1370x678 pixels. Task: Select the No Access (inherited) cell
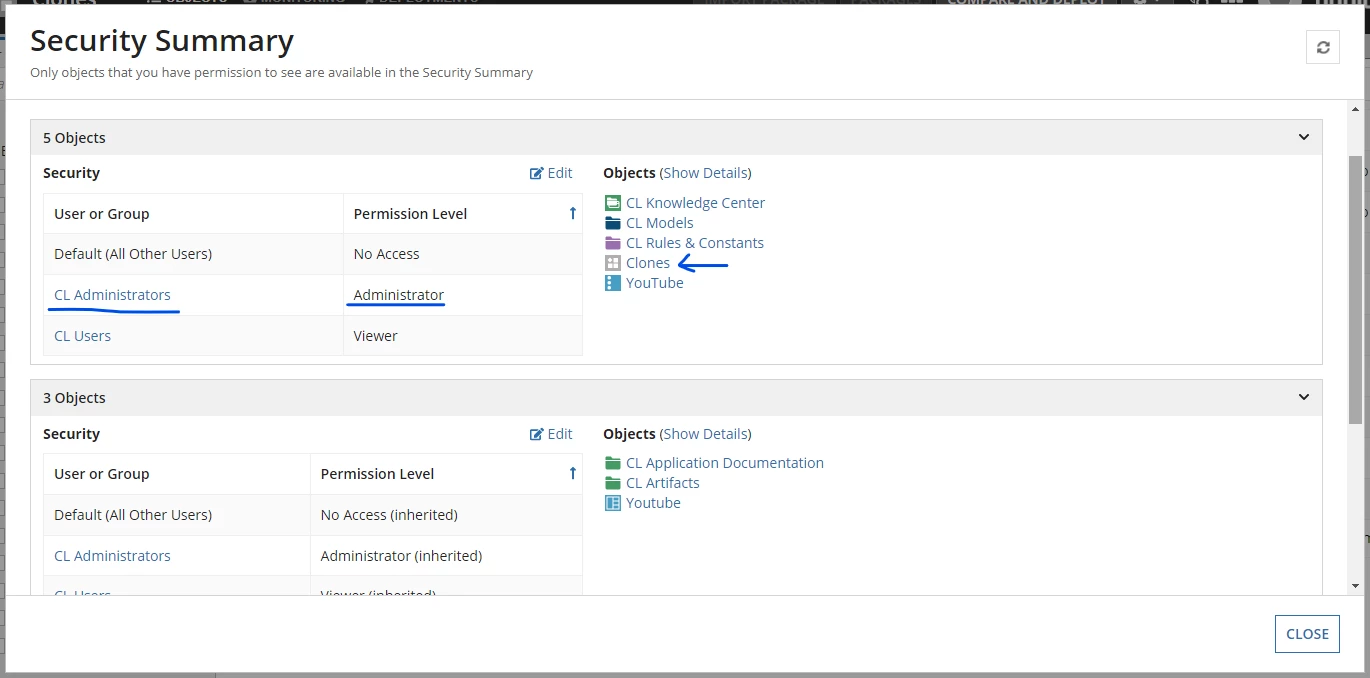pos(446,515)
